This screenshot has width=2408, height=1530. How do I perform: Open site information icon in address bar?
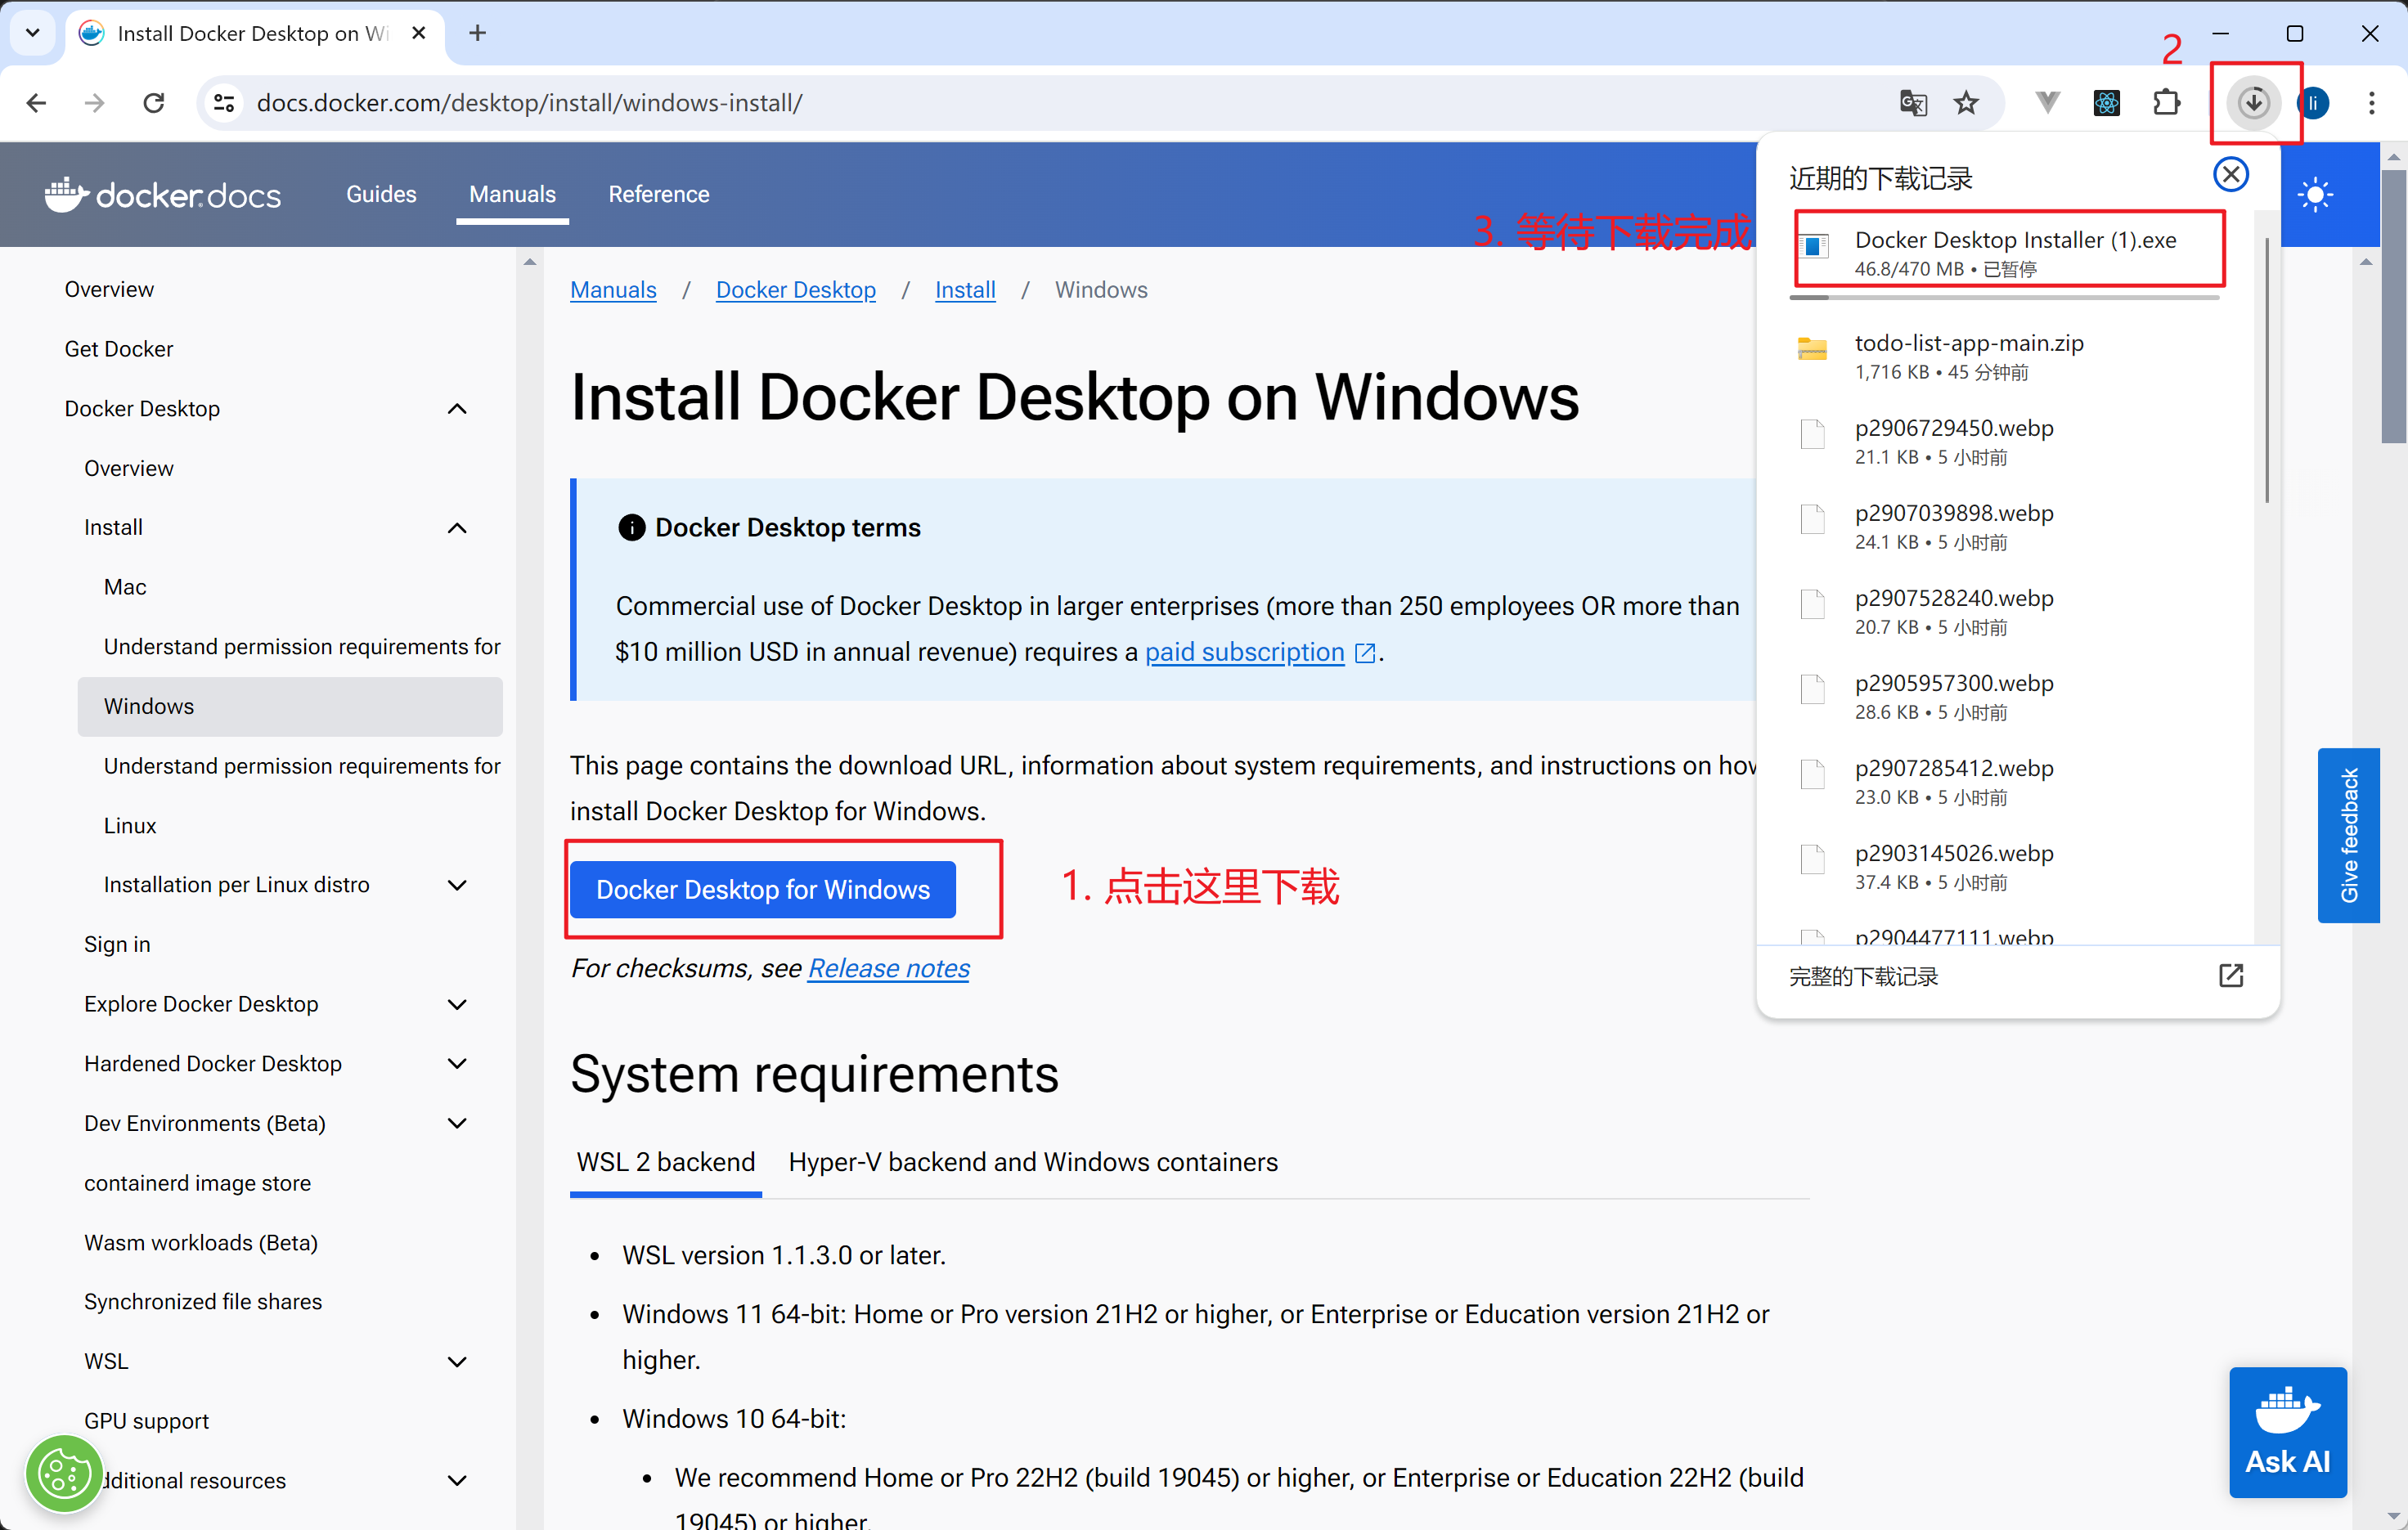pyautogui.click(x=225, y=102)
